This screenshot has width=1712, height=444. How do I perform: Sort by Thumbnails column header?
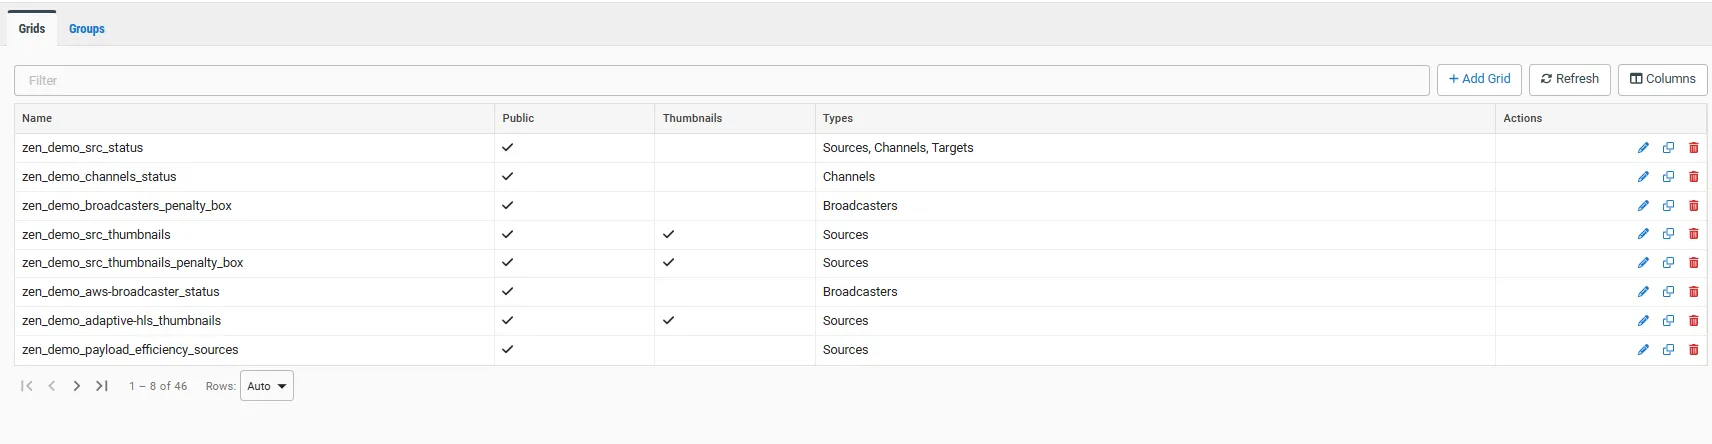pos(735,118)
